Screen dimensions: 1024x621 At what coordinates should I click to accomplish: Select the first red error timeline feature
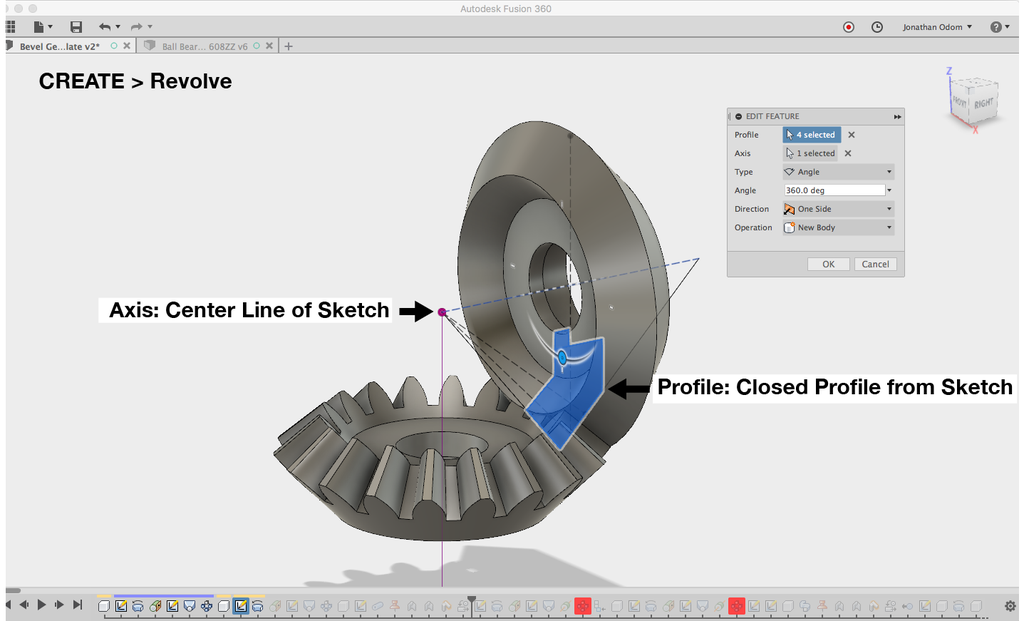point(583,606)
